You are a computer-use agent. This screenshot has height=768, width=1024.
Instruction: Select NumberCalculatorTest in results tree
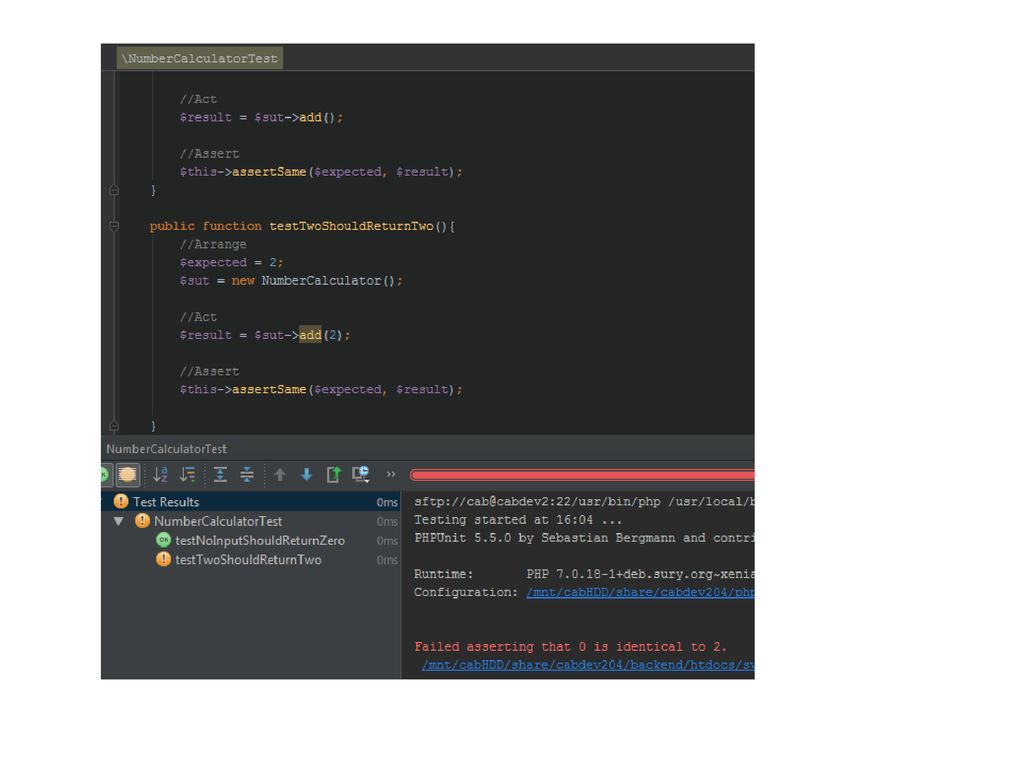click(218, 521)
